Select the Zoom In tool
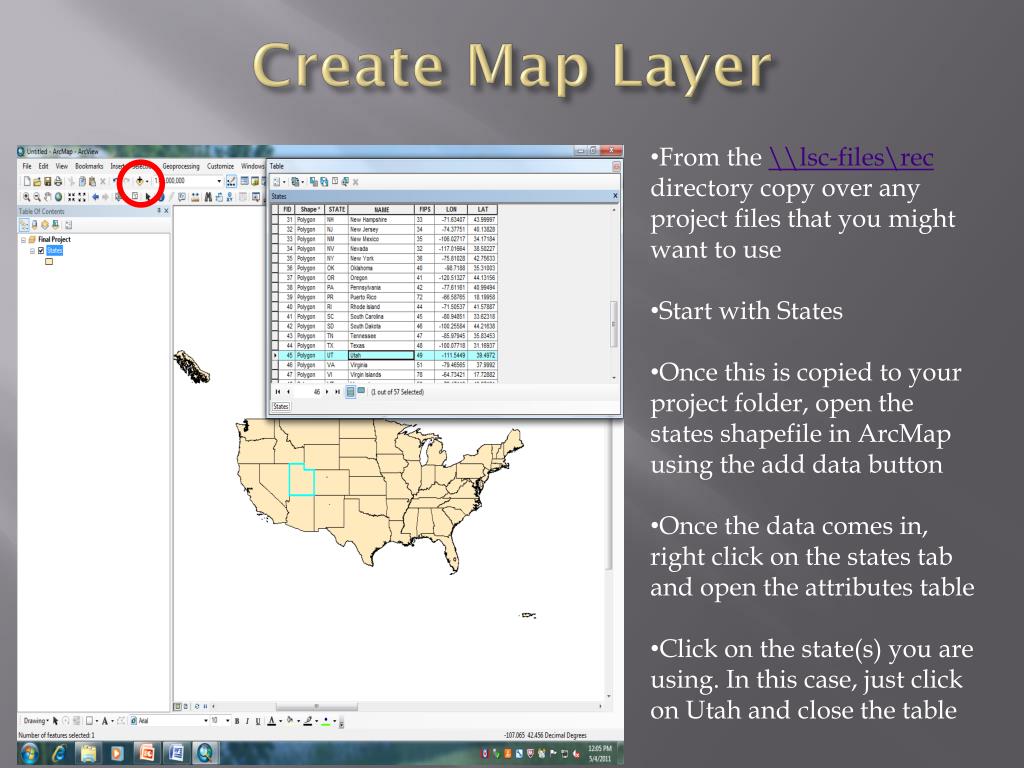This screenshot has width=1024, height=768. coord(24,197)
